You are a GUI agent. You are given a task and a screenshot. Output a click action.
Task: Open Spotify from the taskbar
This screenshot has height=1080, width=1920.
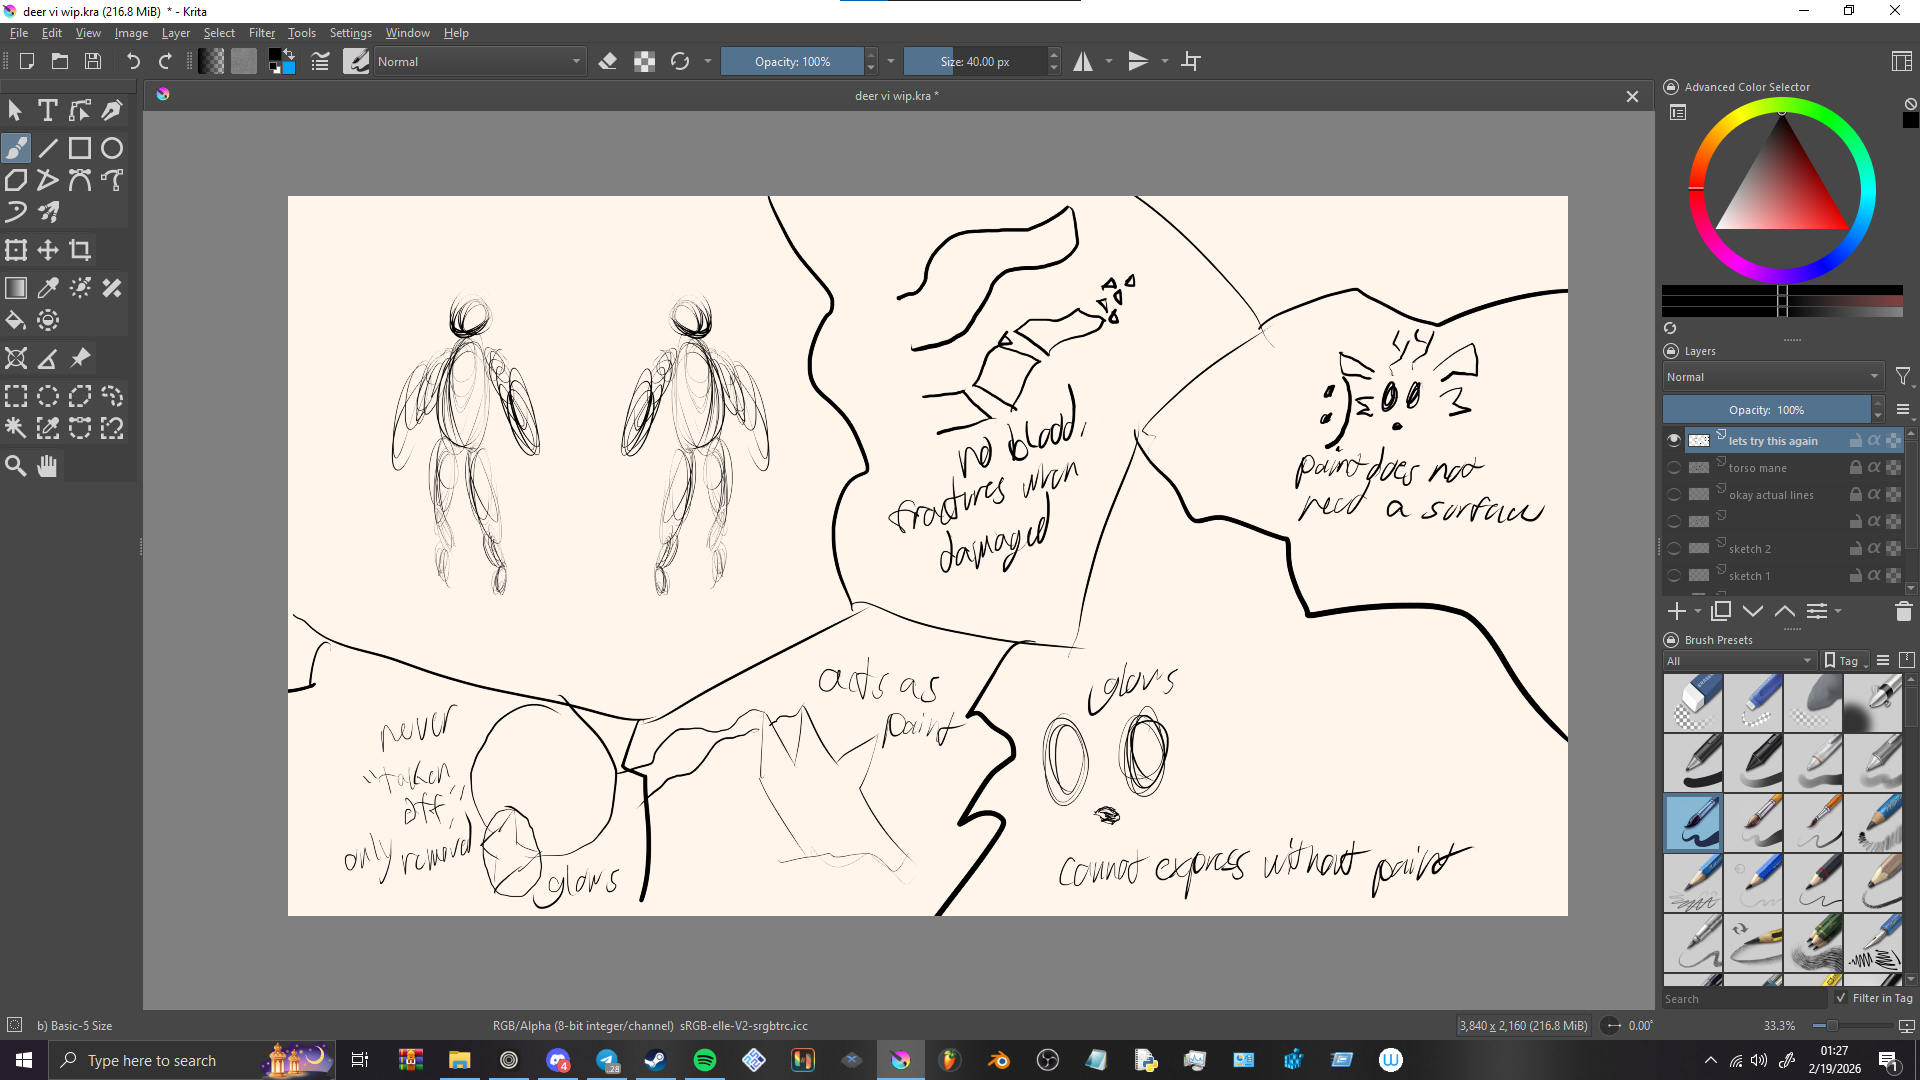tap(705, 1060)
